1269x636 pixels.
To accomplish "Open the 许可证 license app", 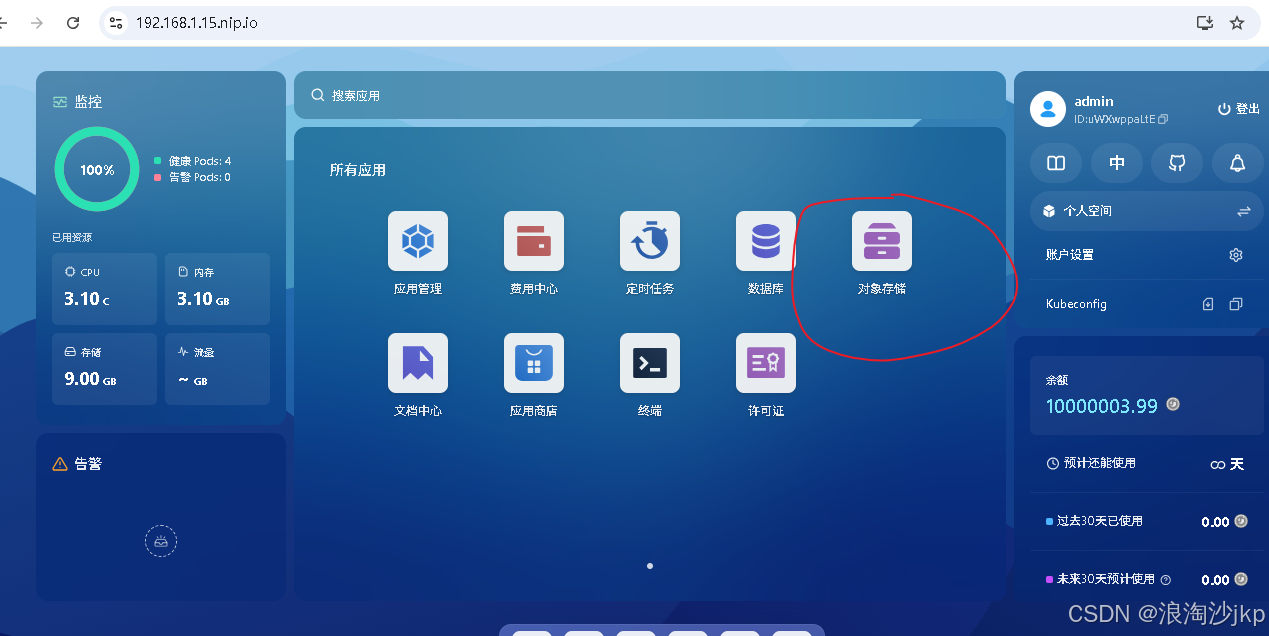I will pos(766,363).
